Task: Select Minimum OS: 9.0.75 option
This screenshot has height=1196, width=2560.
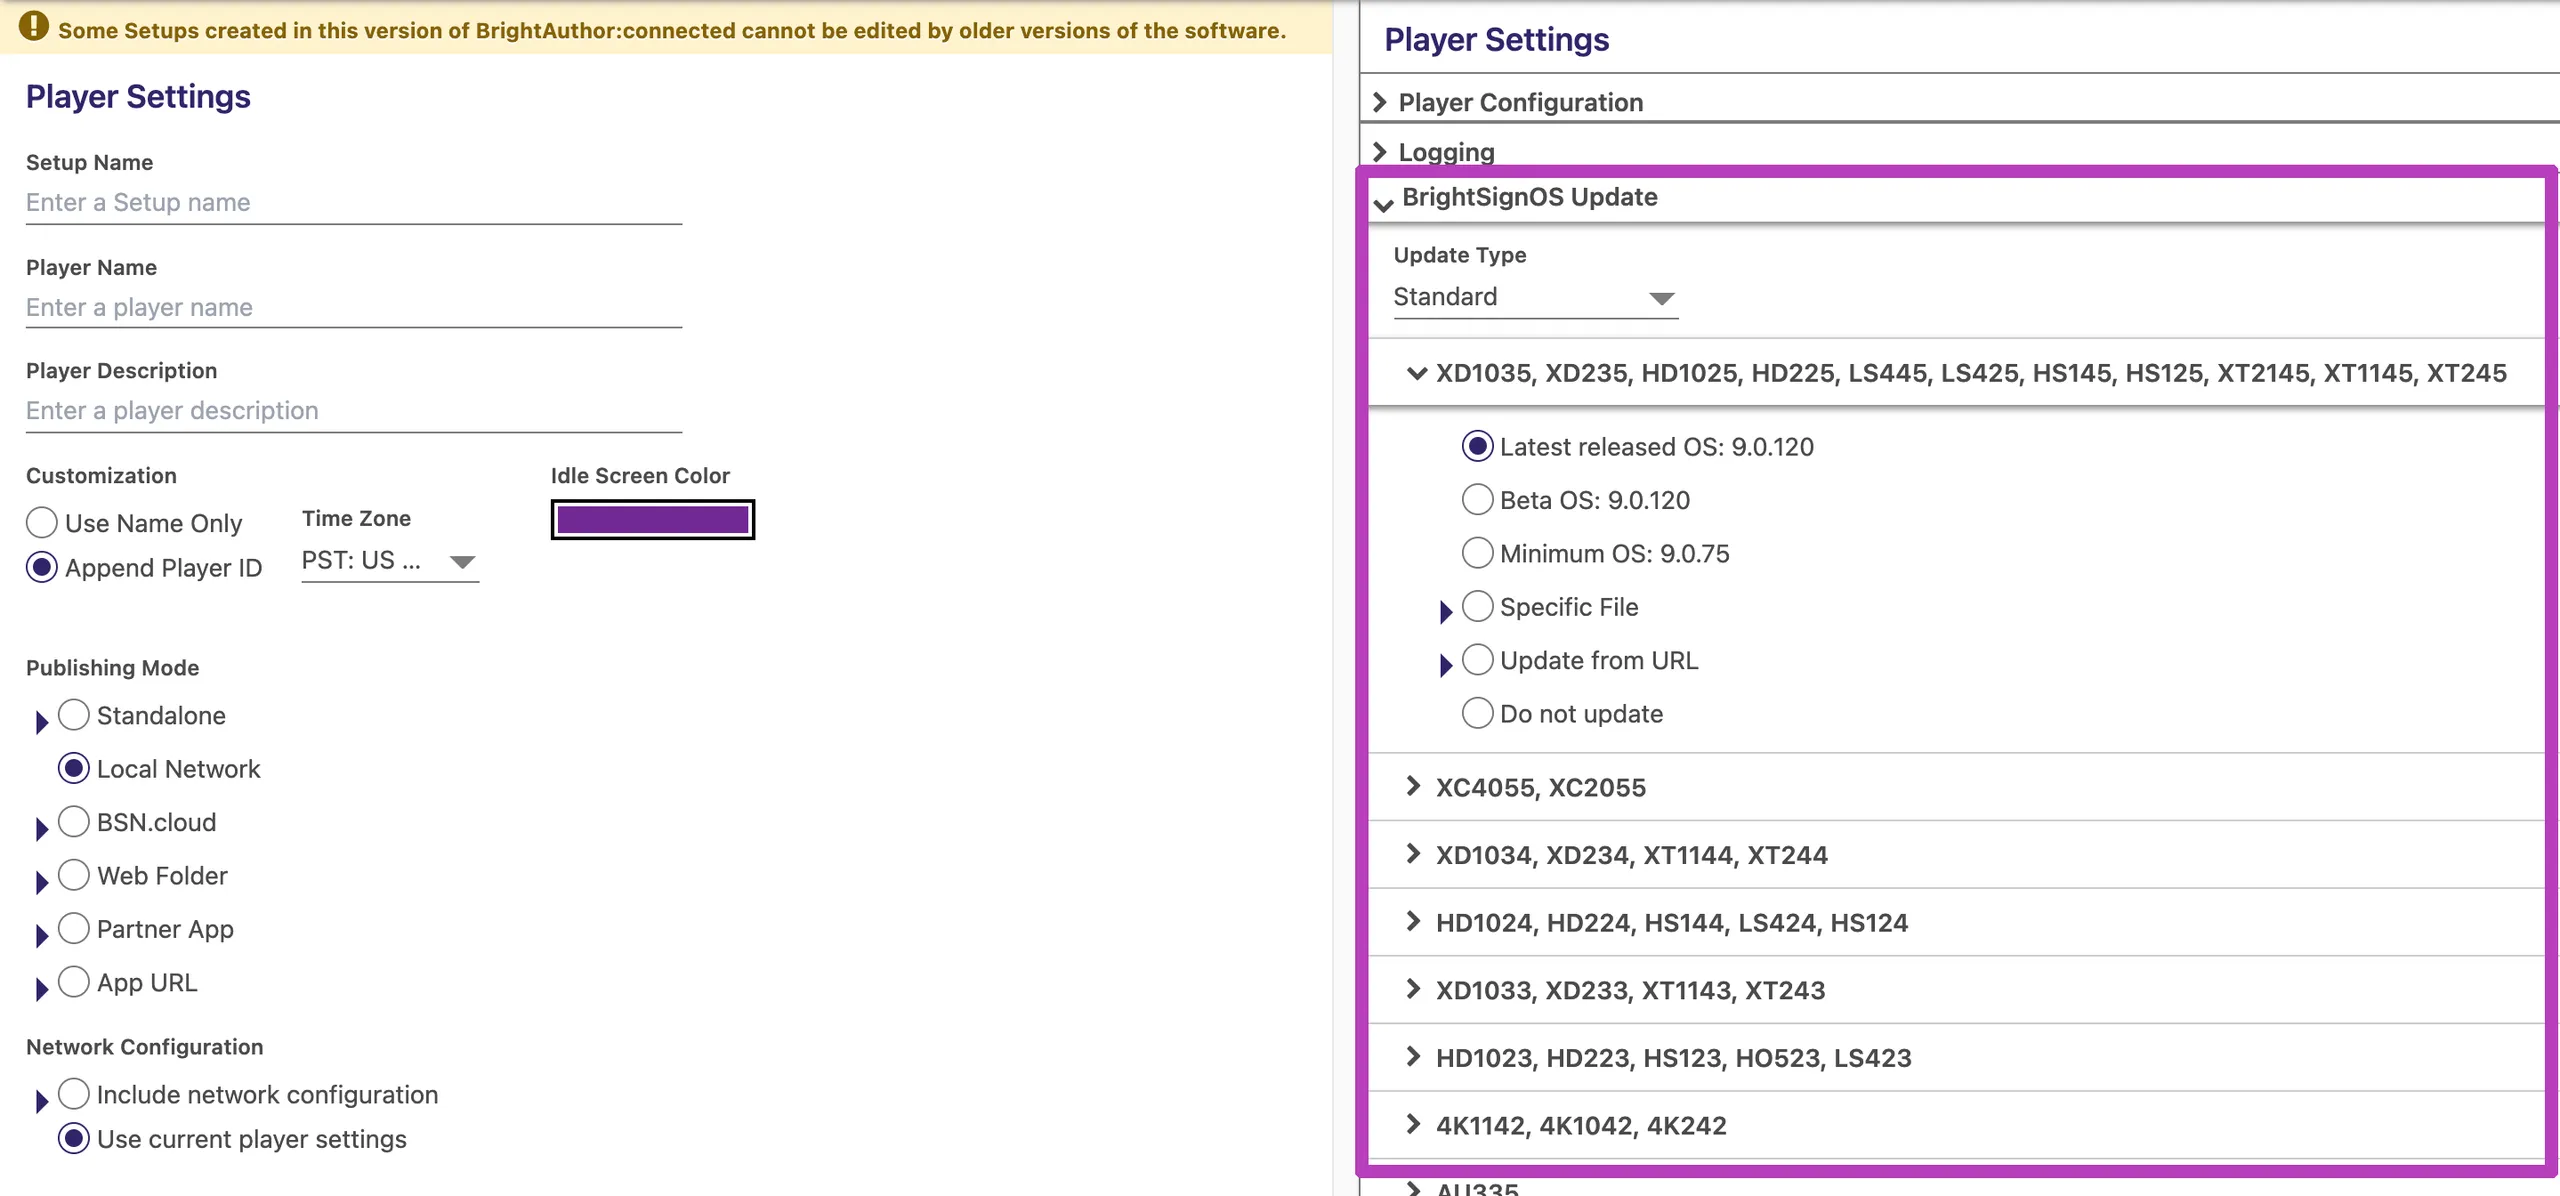Action: (x=1478, y=553)
